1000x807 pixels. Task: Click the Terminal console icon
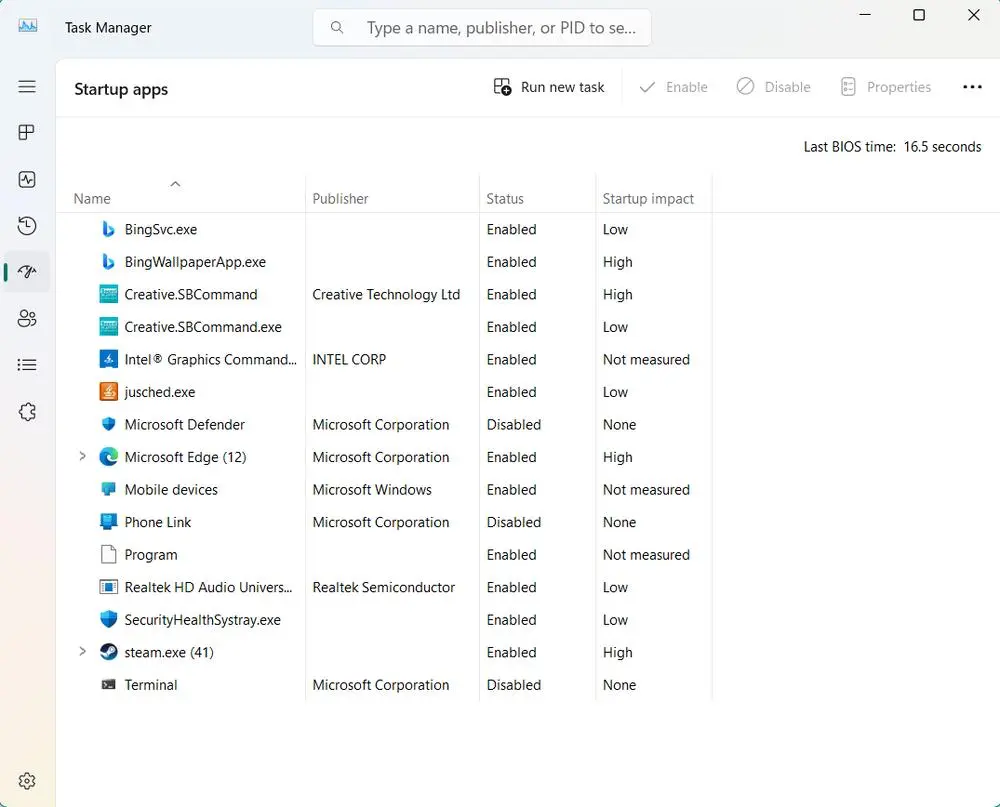coord(108,685)
